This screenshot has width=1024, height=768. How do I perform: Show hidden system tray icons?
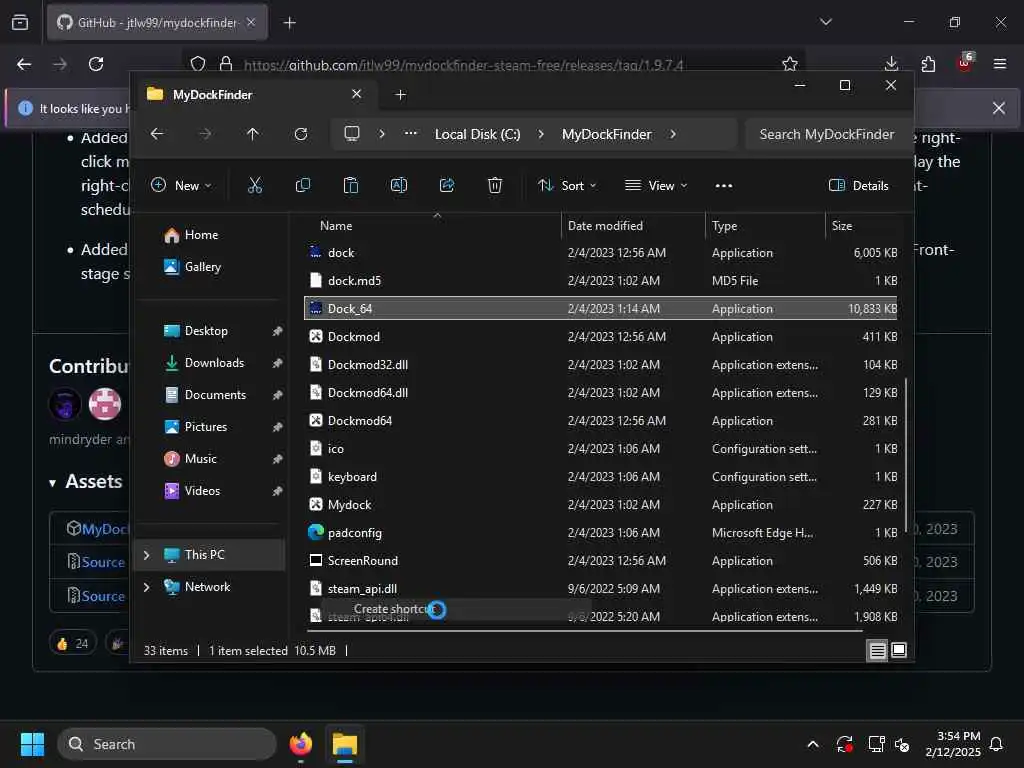pos(812,744)
